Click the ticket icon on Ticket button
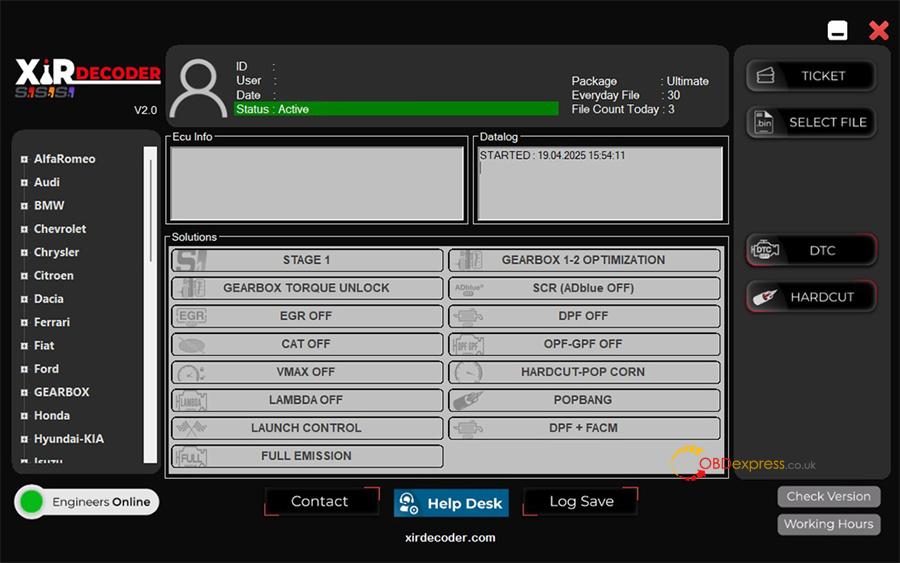The width and height of the screenshot is (900, 563). [766, 76]
